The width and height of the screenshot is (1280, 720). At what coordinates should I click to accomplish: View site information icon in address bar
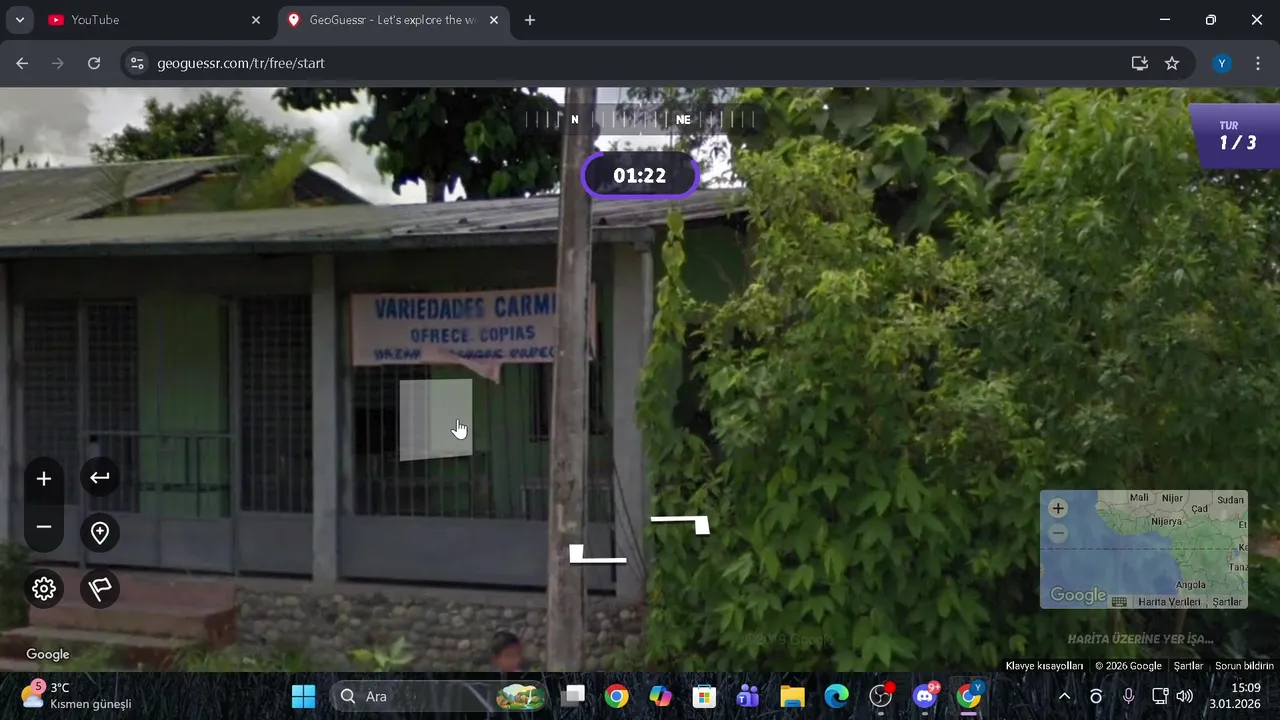point(138,63)
